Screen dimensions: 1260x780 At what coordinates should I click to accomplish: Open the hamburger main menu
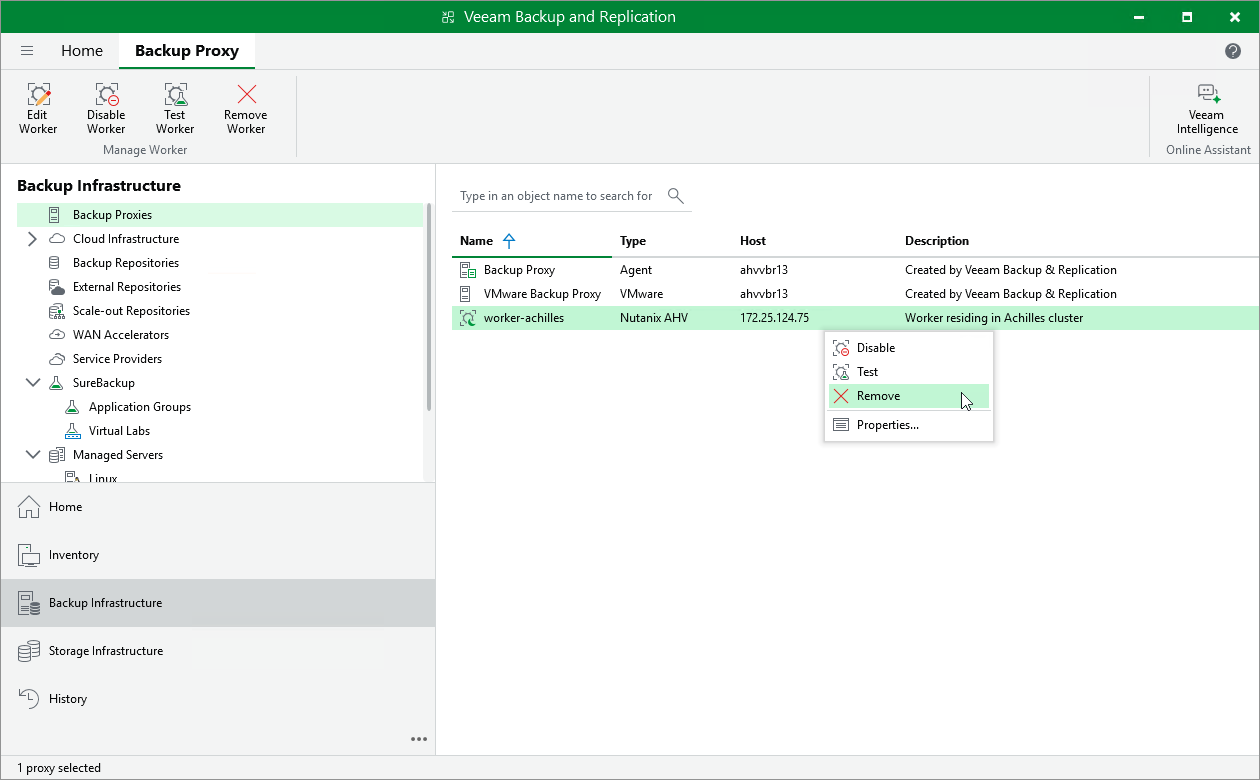pyautogui.click(x=27, y=51)
